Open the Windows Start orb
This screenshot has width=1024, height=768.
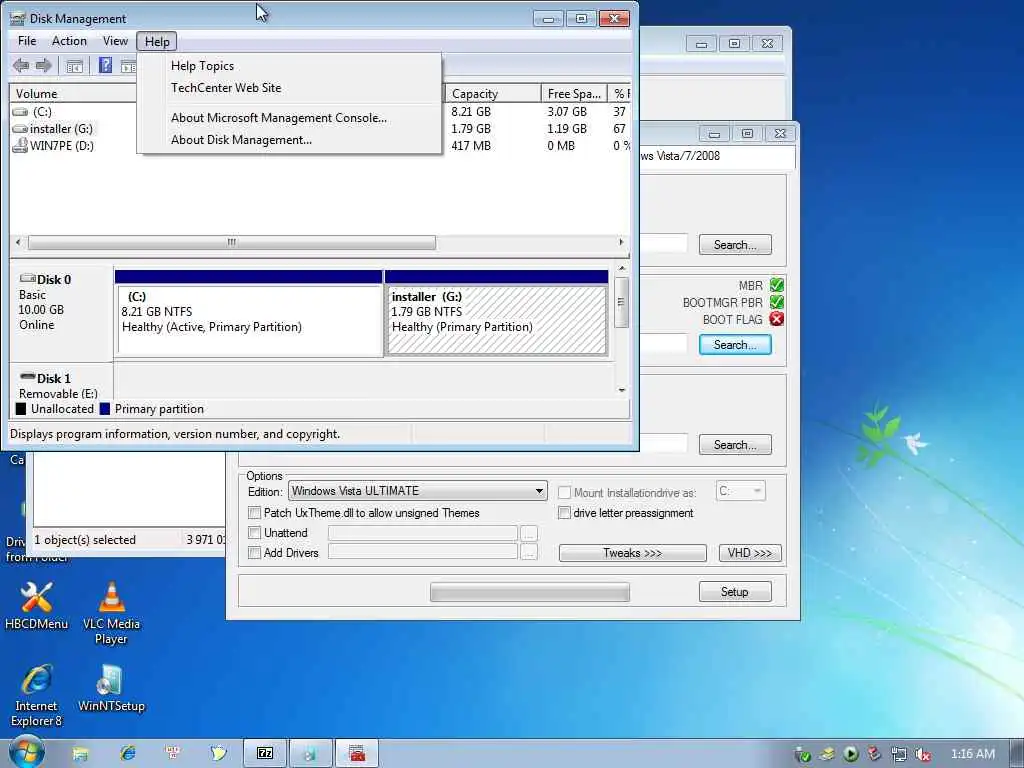pyautogui.click(x=26, y=753)
